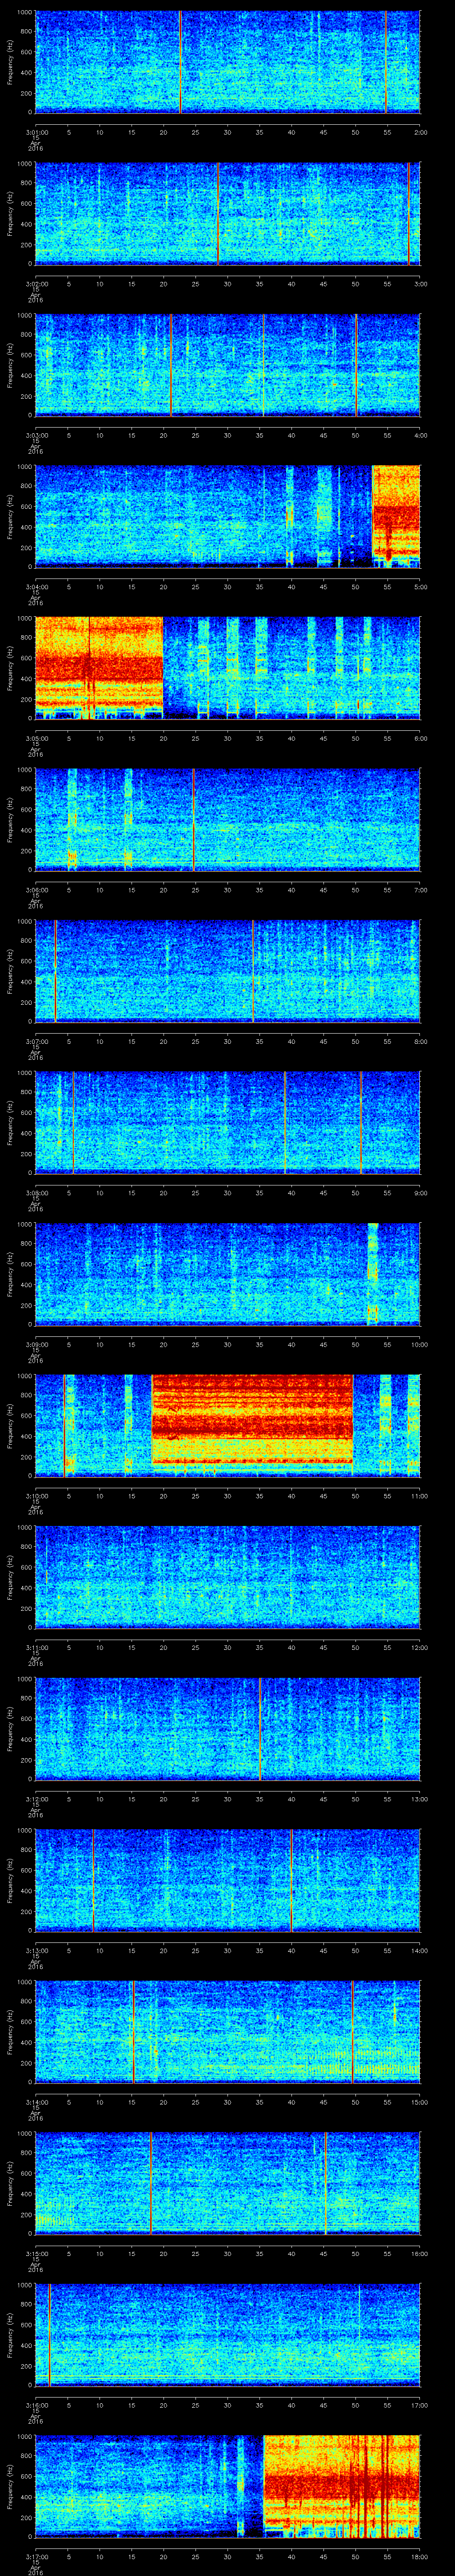Viewport: 455px width, 2576px height.
Task: Click the Frequency (Hz) axis label of 3:01:00 panel
Action: (10, 62)
